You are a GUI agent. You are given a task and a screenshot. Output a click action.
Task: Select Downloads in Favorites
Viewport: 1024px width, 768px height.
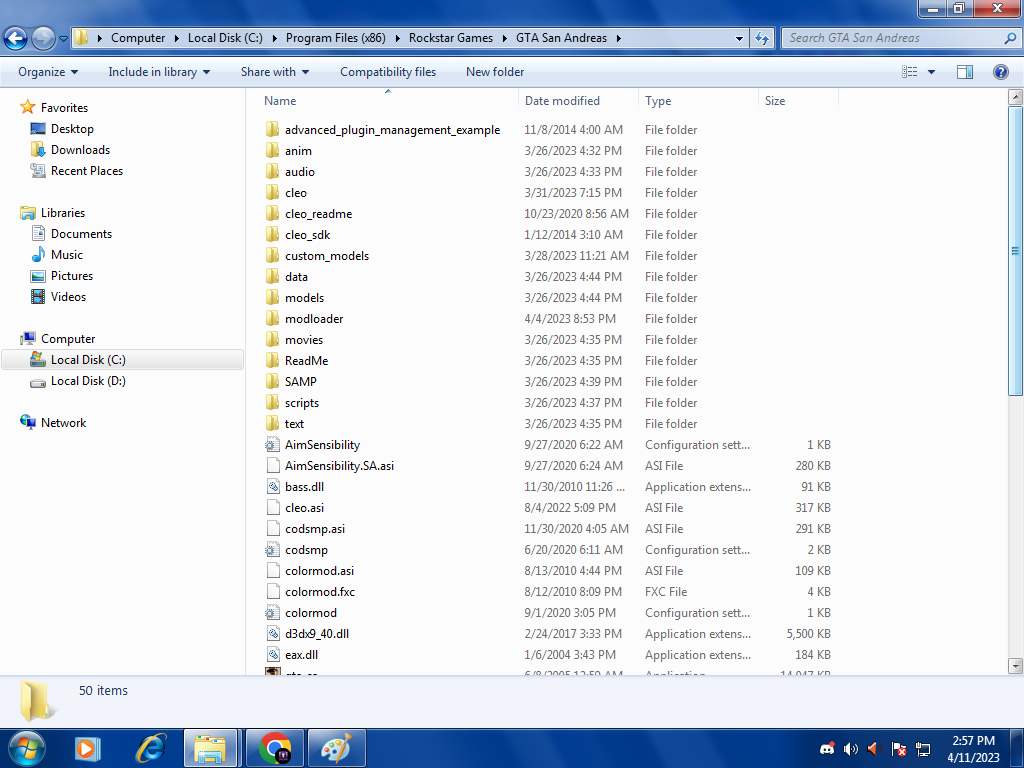tap(70, 150)
